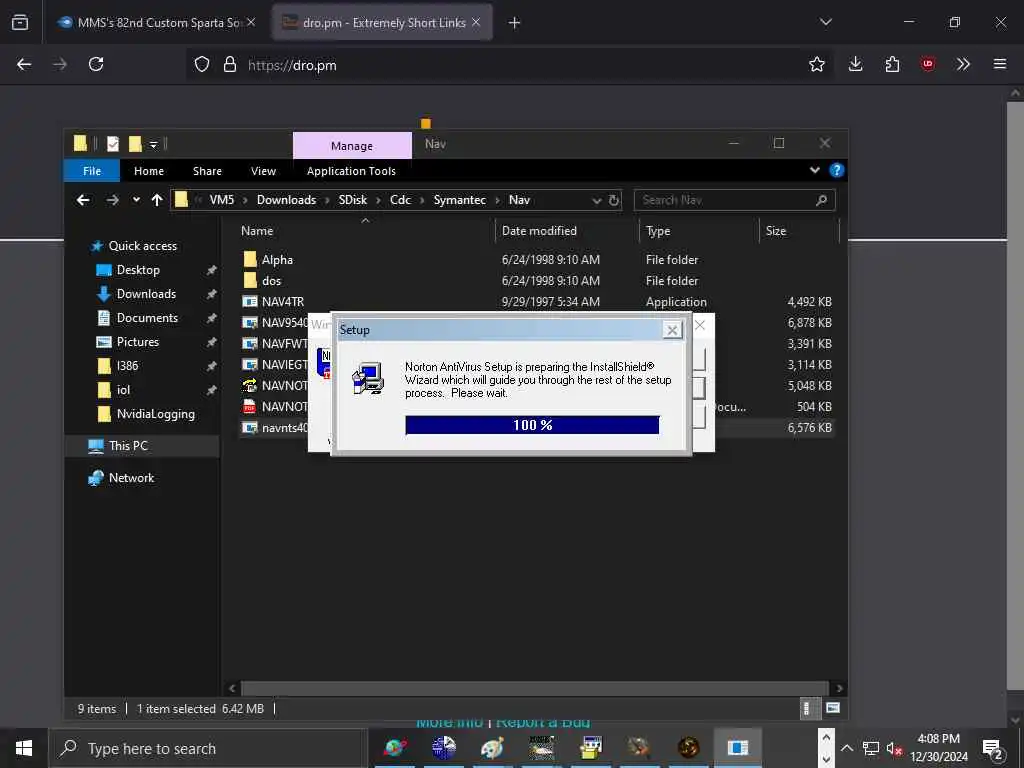Image resolution: width=1024 pixels, height=768 pixels.
Task: Switch Explorer to large icons view toggle
Action: (832, 708)
